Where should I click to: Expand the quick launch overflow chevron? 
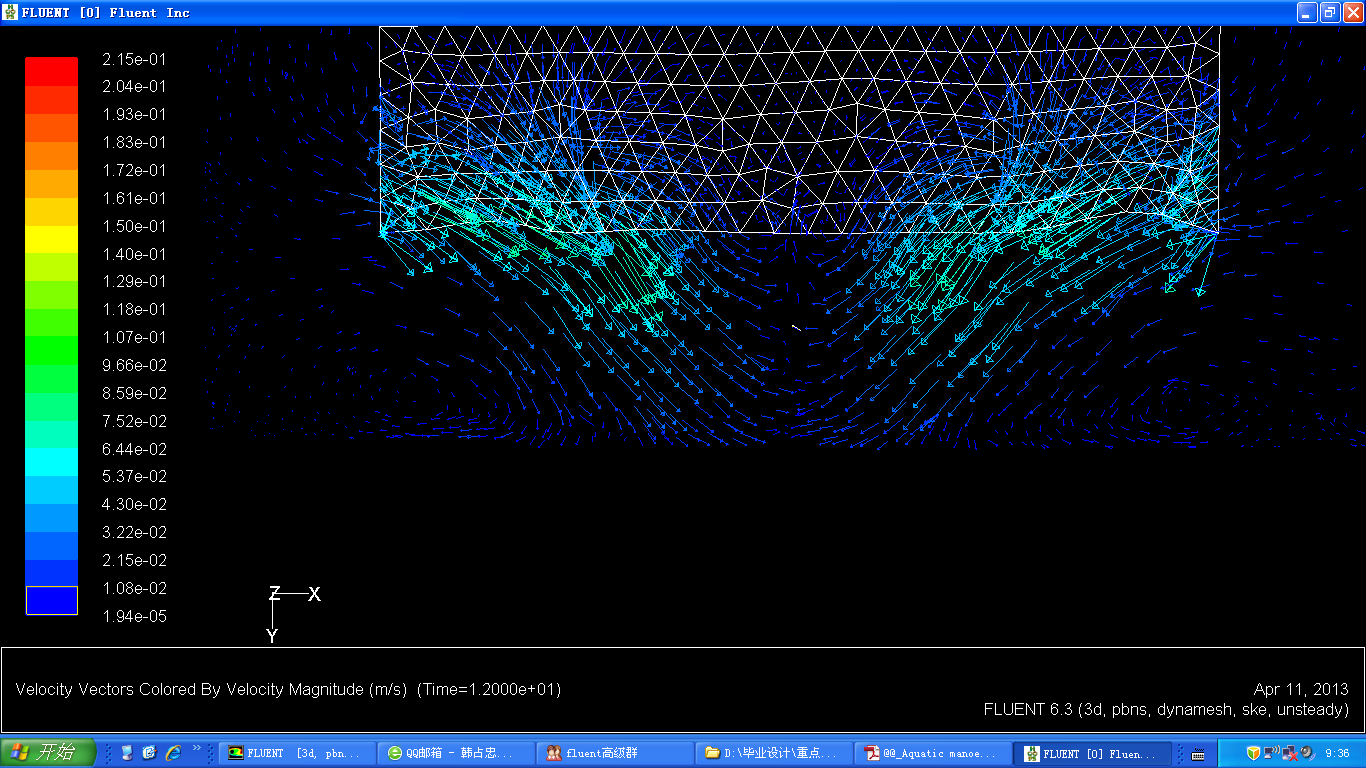tap(197, 748)
